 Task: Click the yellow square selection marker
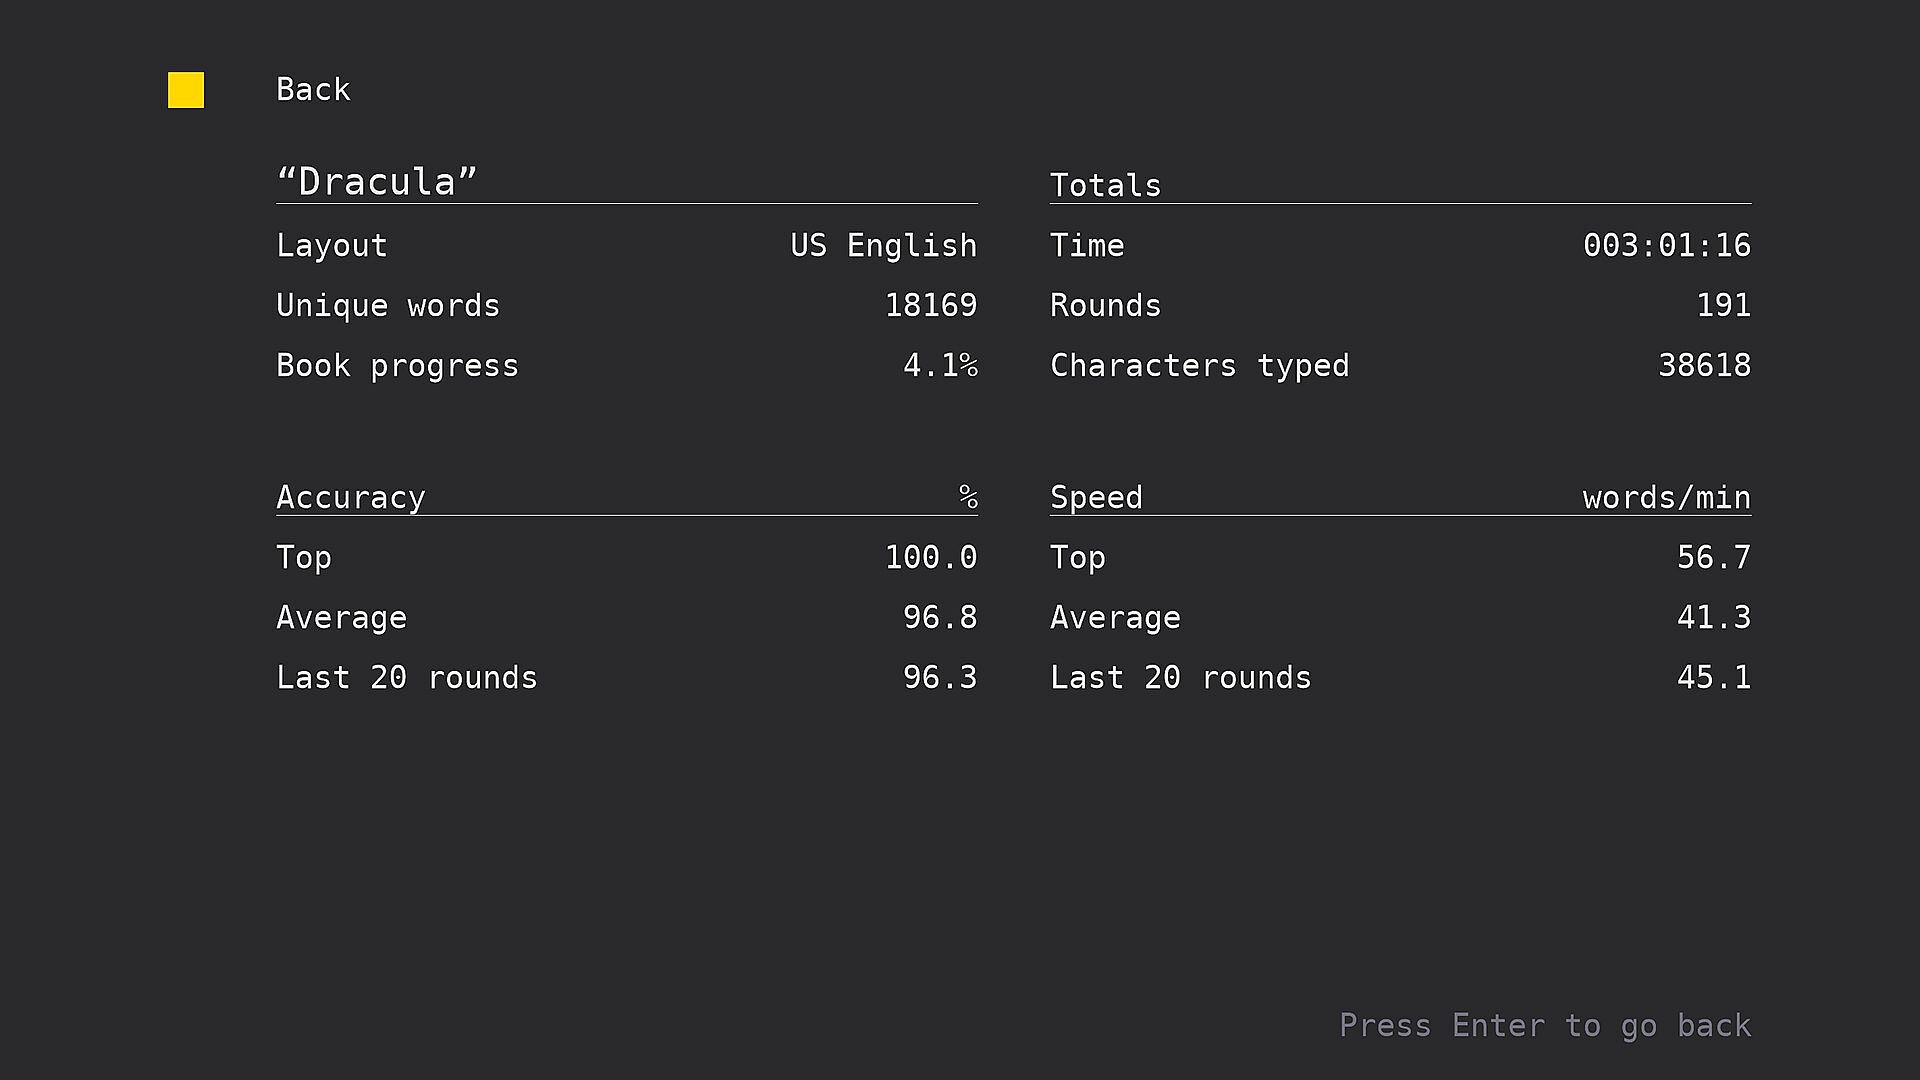[186, 90]
